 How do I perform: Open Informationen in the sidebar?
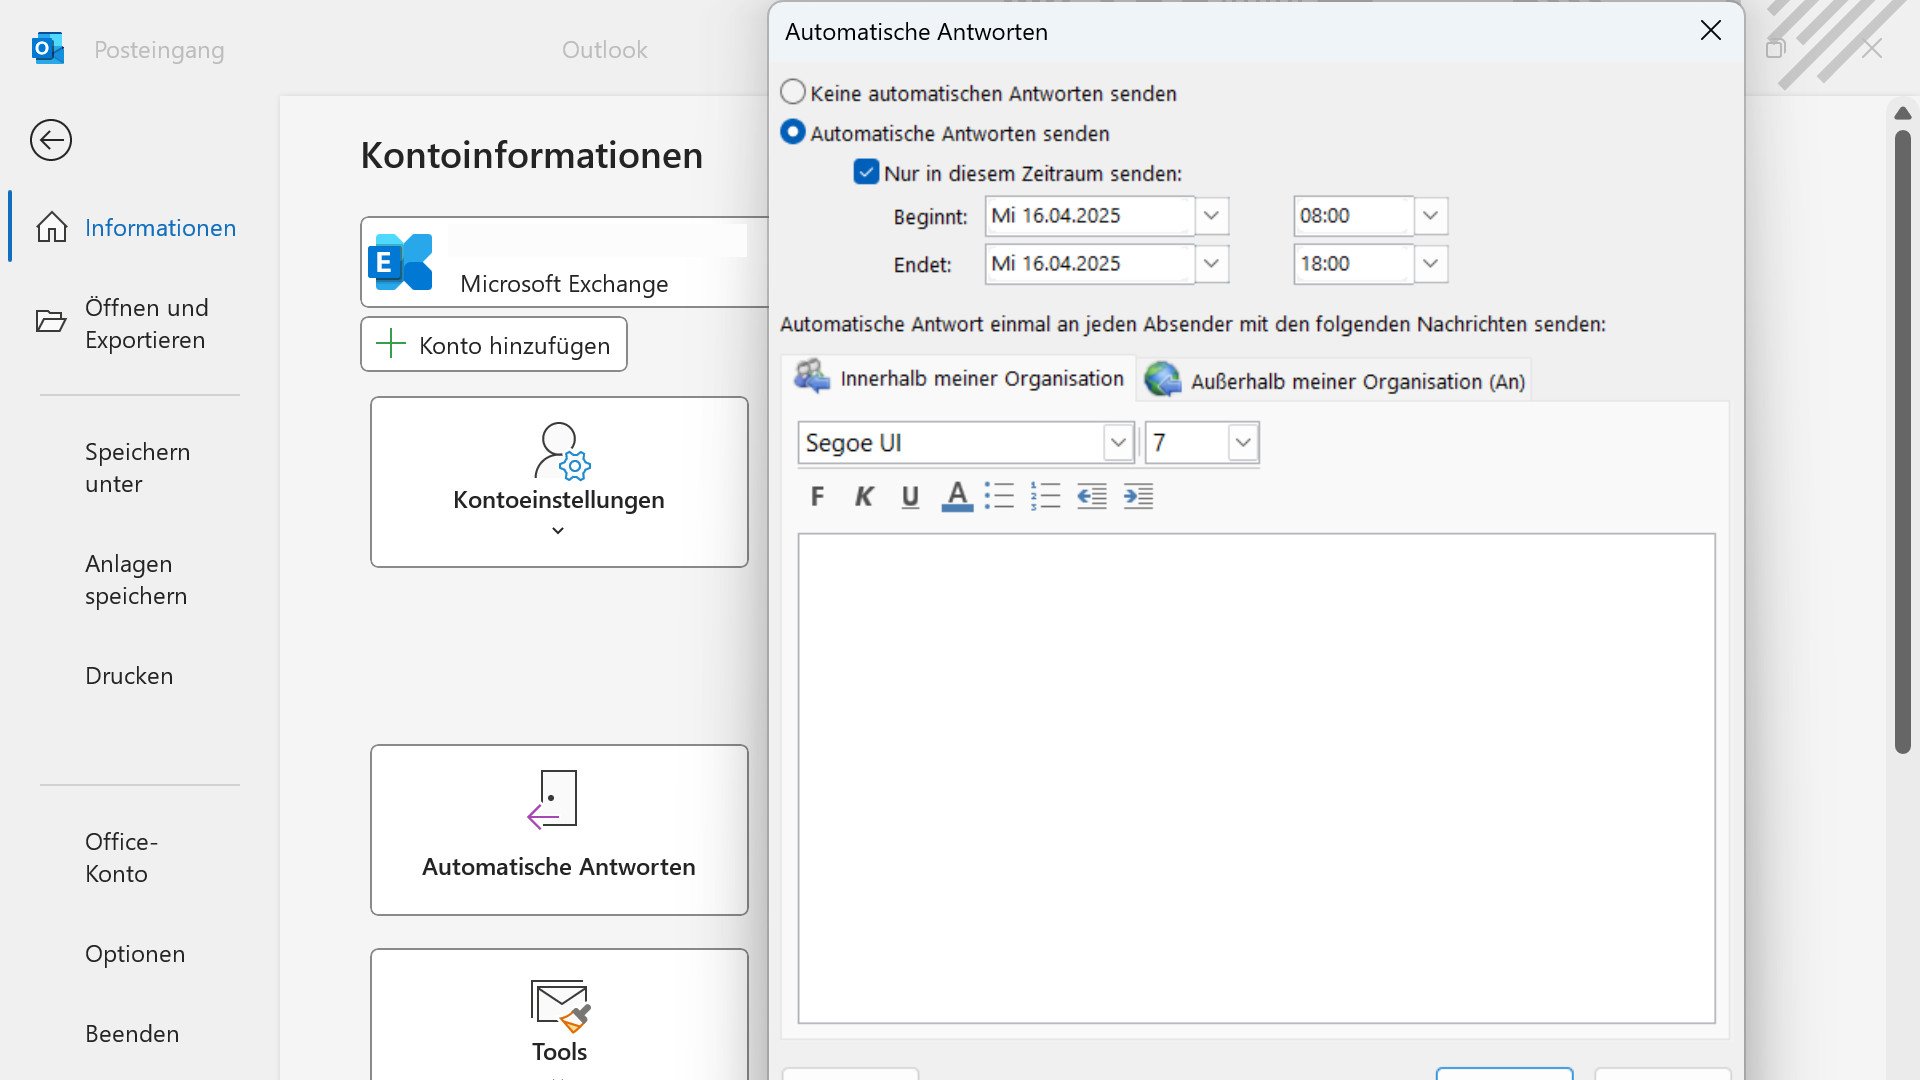(x=138, y=227)
